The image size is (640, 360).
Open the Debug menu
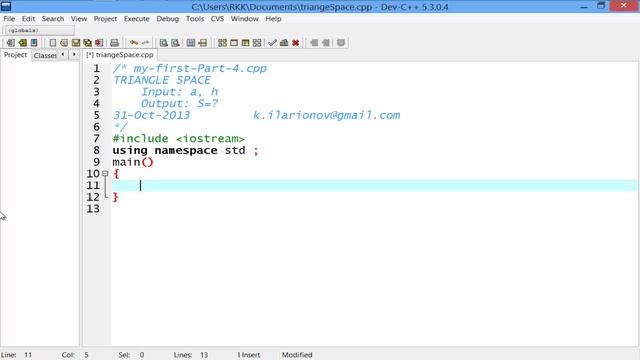(168, 19)
